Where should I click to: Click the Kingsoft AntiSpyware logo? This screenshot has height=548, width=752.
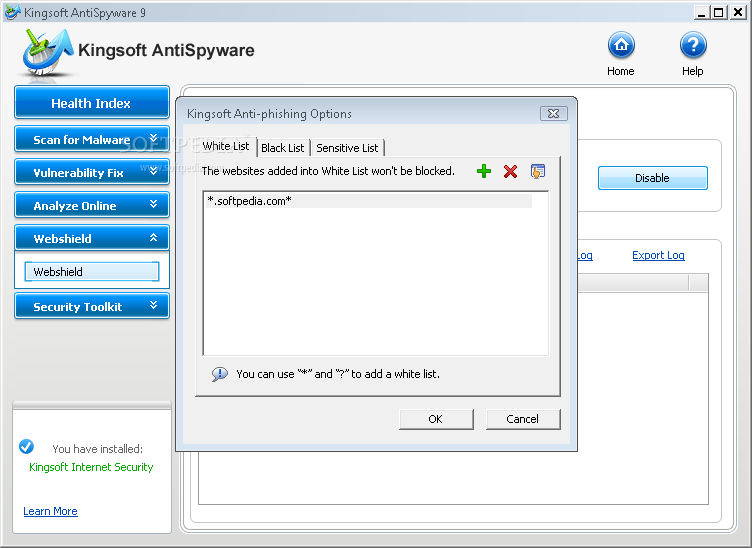click(x=47, y=53)
